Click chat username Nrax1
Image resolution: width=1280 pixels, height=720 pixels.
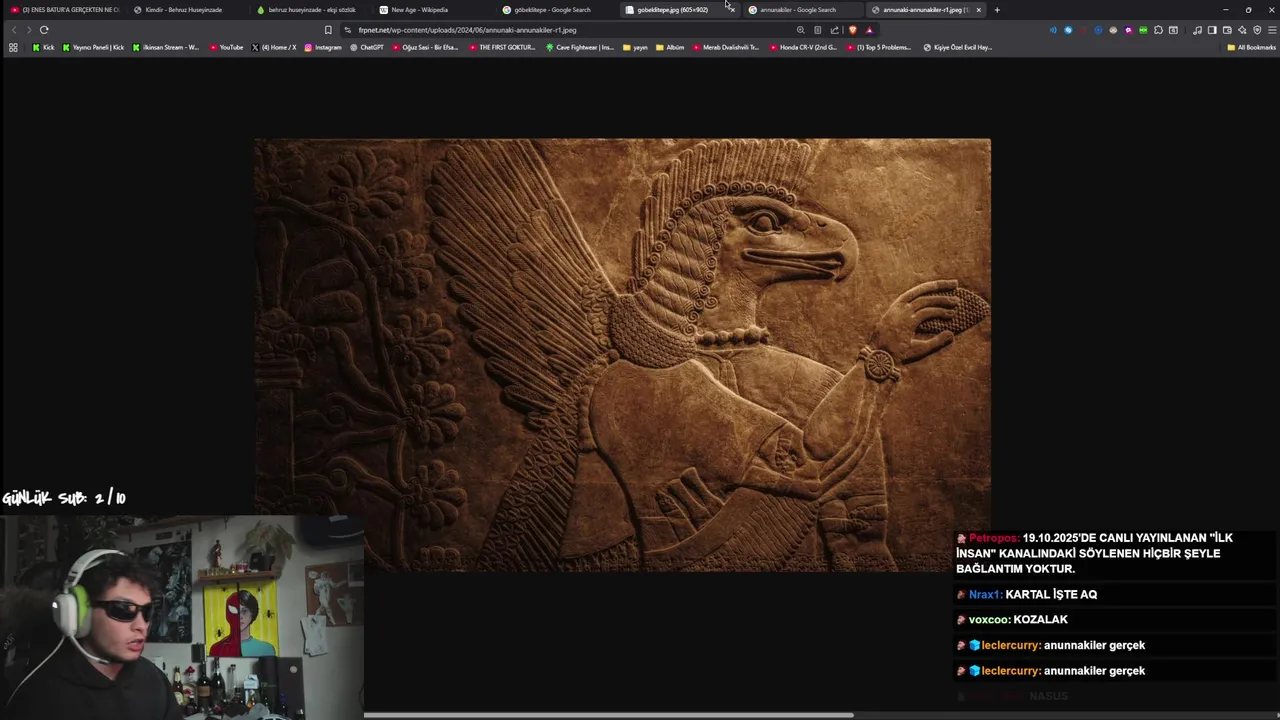985,594
